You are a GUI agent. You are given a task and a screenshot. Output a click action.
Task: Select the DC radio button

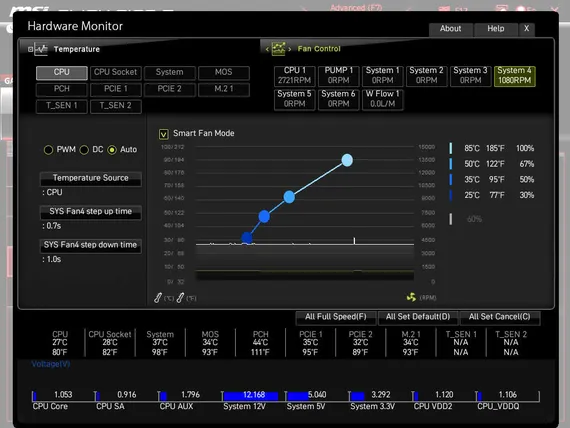(x=84, y=150)
